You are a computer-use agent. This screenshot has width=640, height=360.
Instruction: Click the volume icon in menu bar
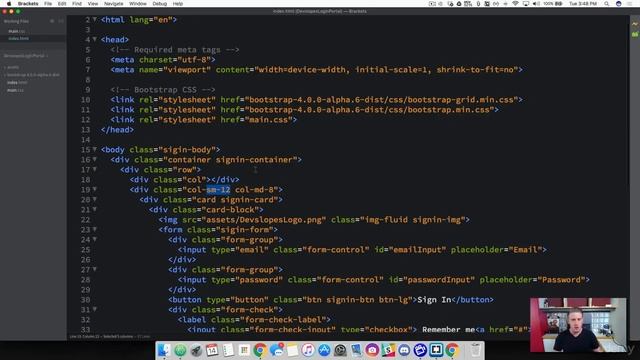point(536,4)
